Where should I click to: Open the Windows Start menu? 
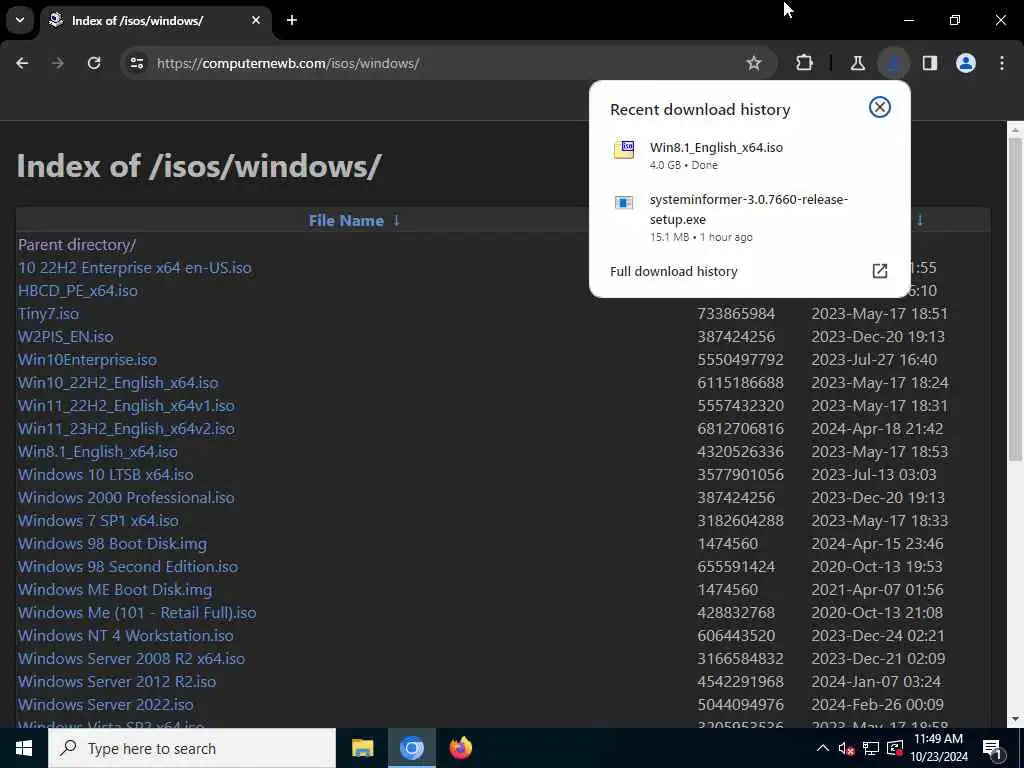click(24, 748)
